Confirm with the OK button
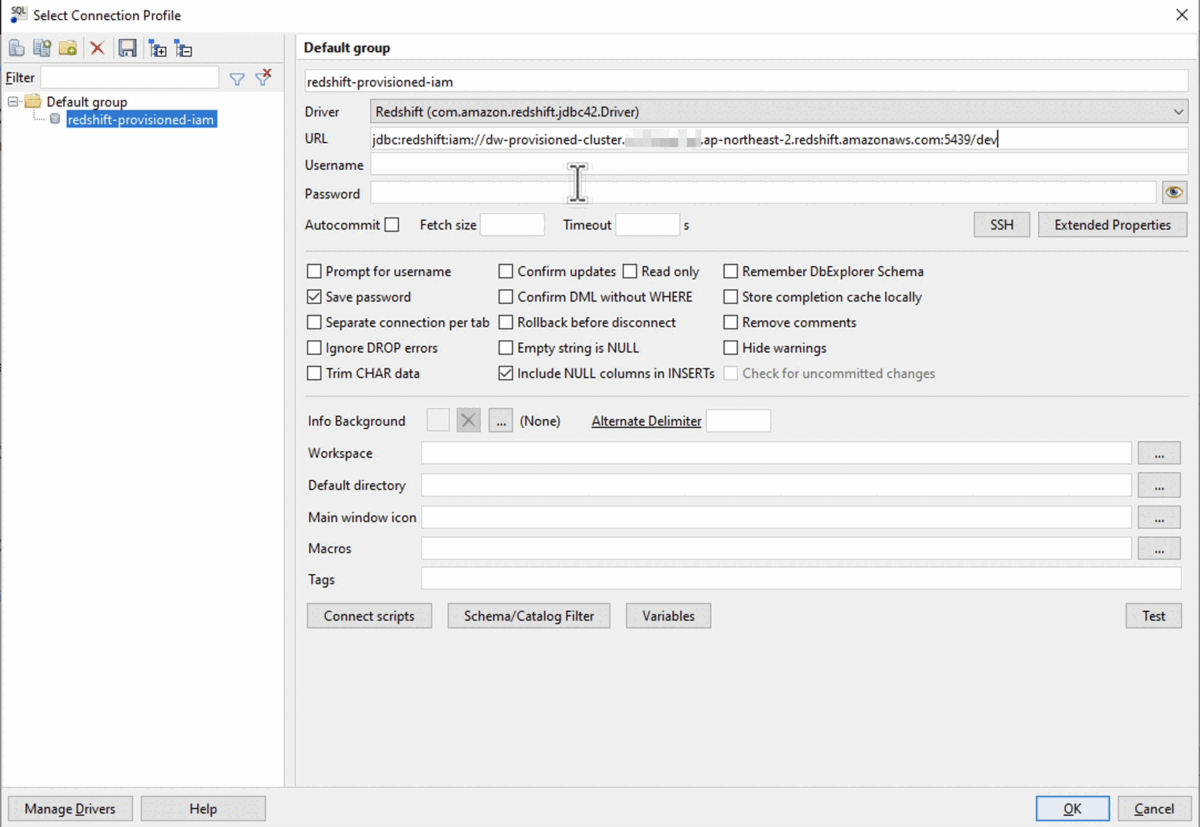The height and width of the screenshot is (827, 1200). pos(1072,809)
